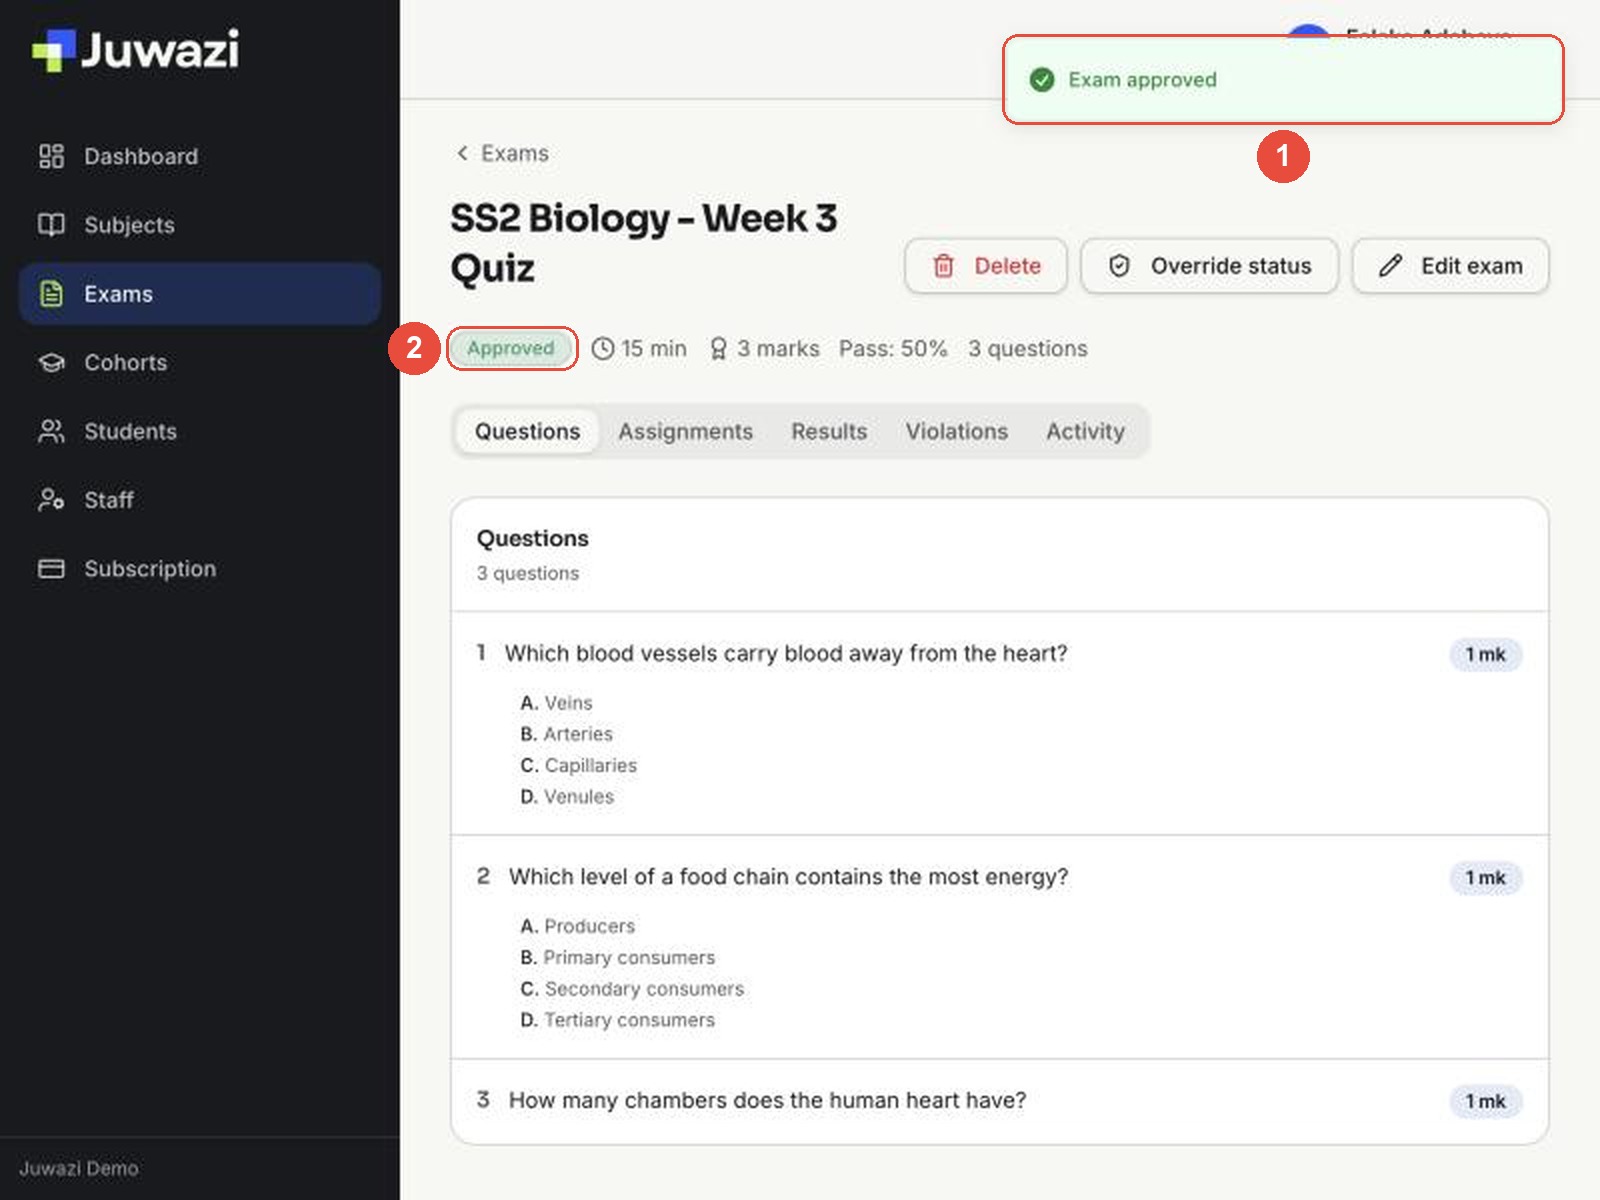Click the 1 mk badge on question 3
Viewport: 1600px width, 1200px height.
(x=1485, y=1101)
